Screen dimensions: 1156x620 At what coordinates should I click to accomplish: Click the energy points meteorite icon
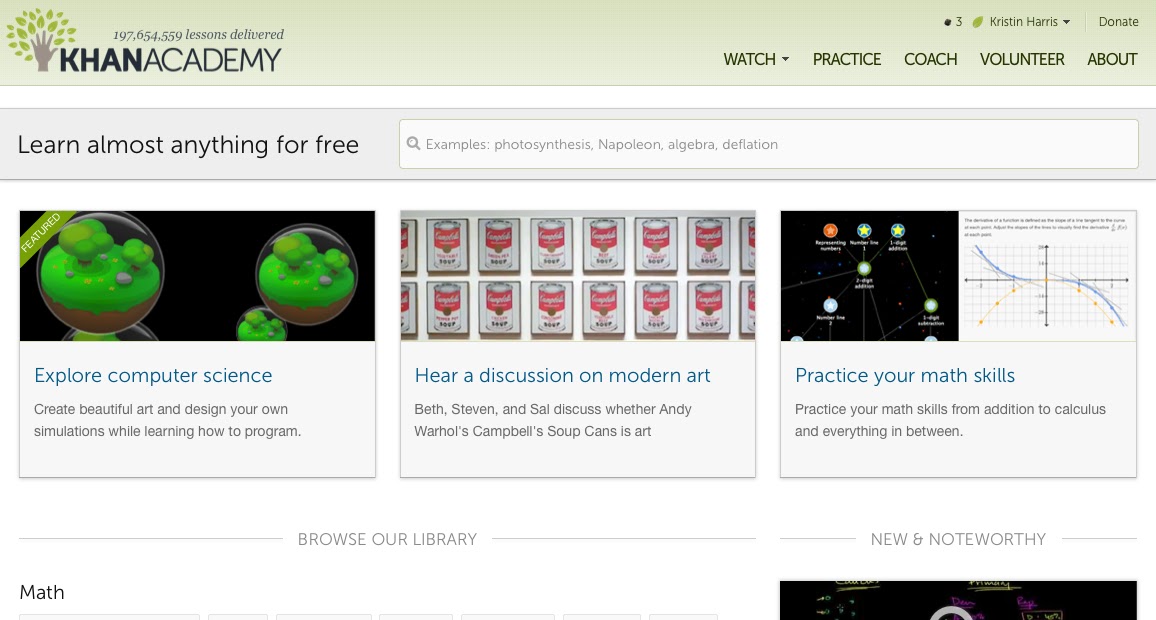point(947,22)
